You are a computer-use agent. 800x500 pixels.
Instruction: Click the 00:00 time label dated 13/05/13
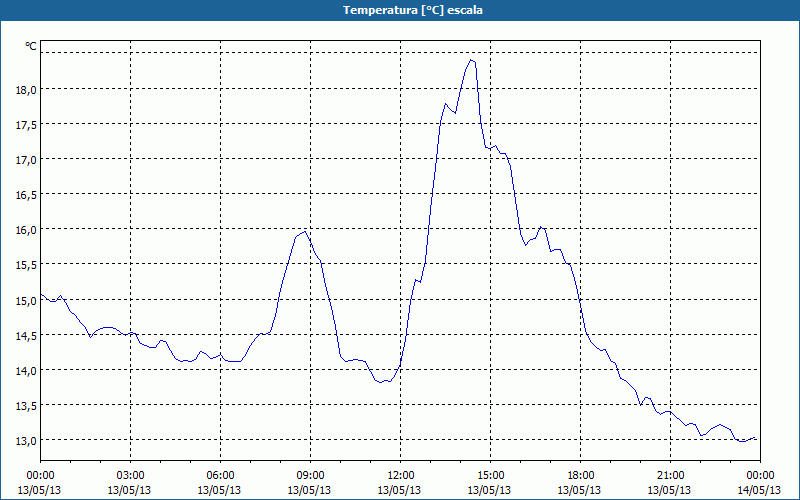[40, 476]
